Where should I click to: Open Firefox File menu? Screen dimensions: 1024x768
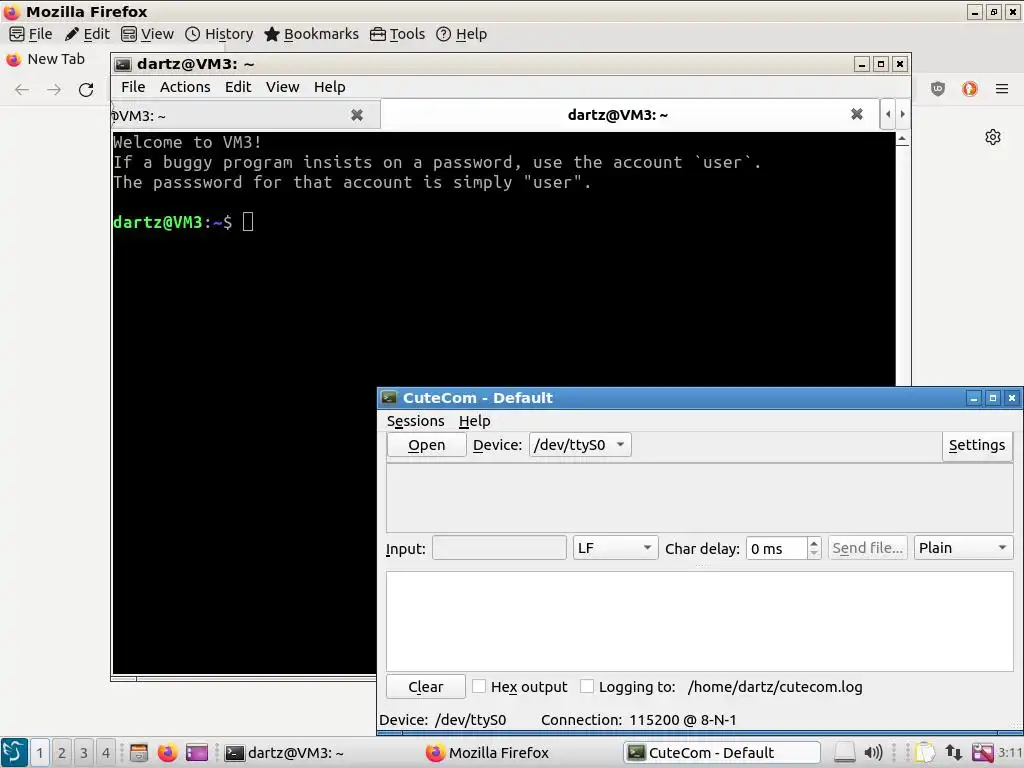pos(31,34)
